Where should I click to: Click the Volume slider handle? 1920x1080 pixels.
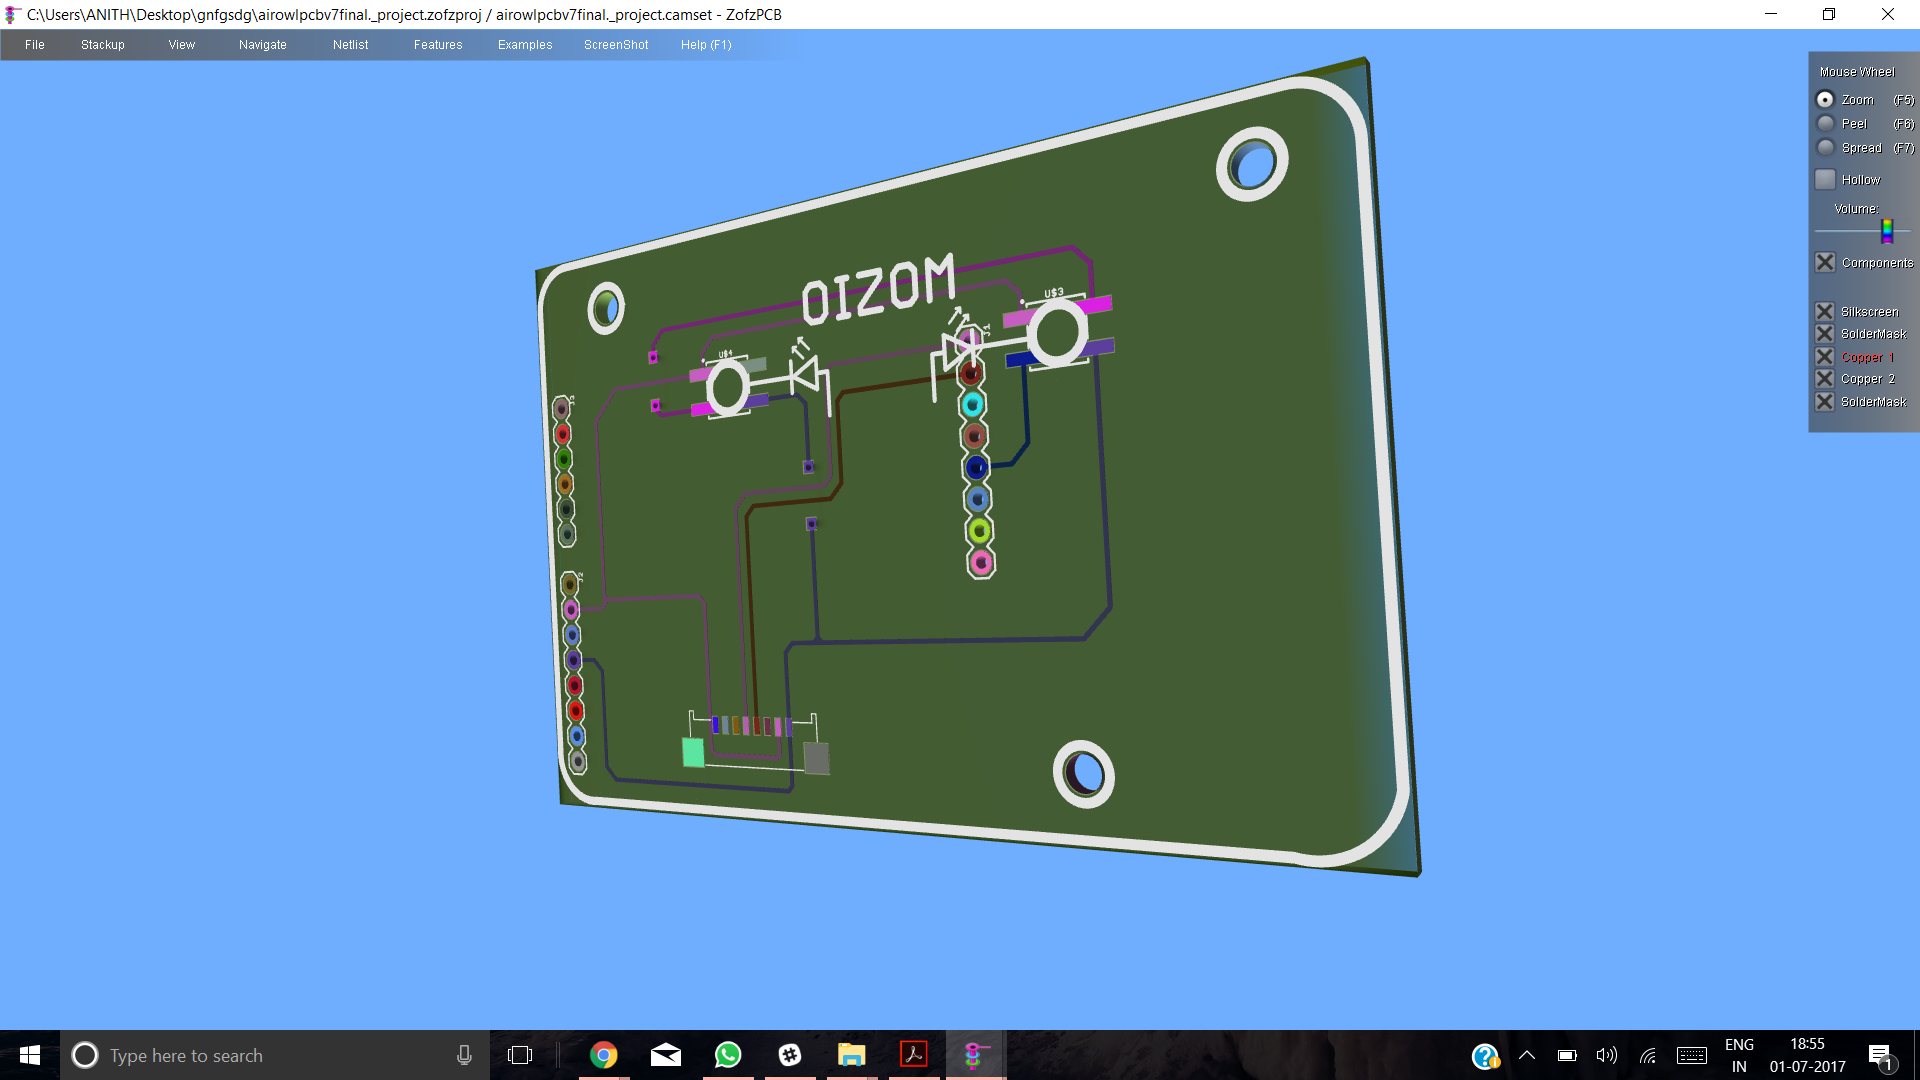point(1887,231)
